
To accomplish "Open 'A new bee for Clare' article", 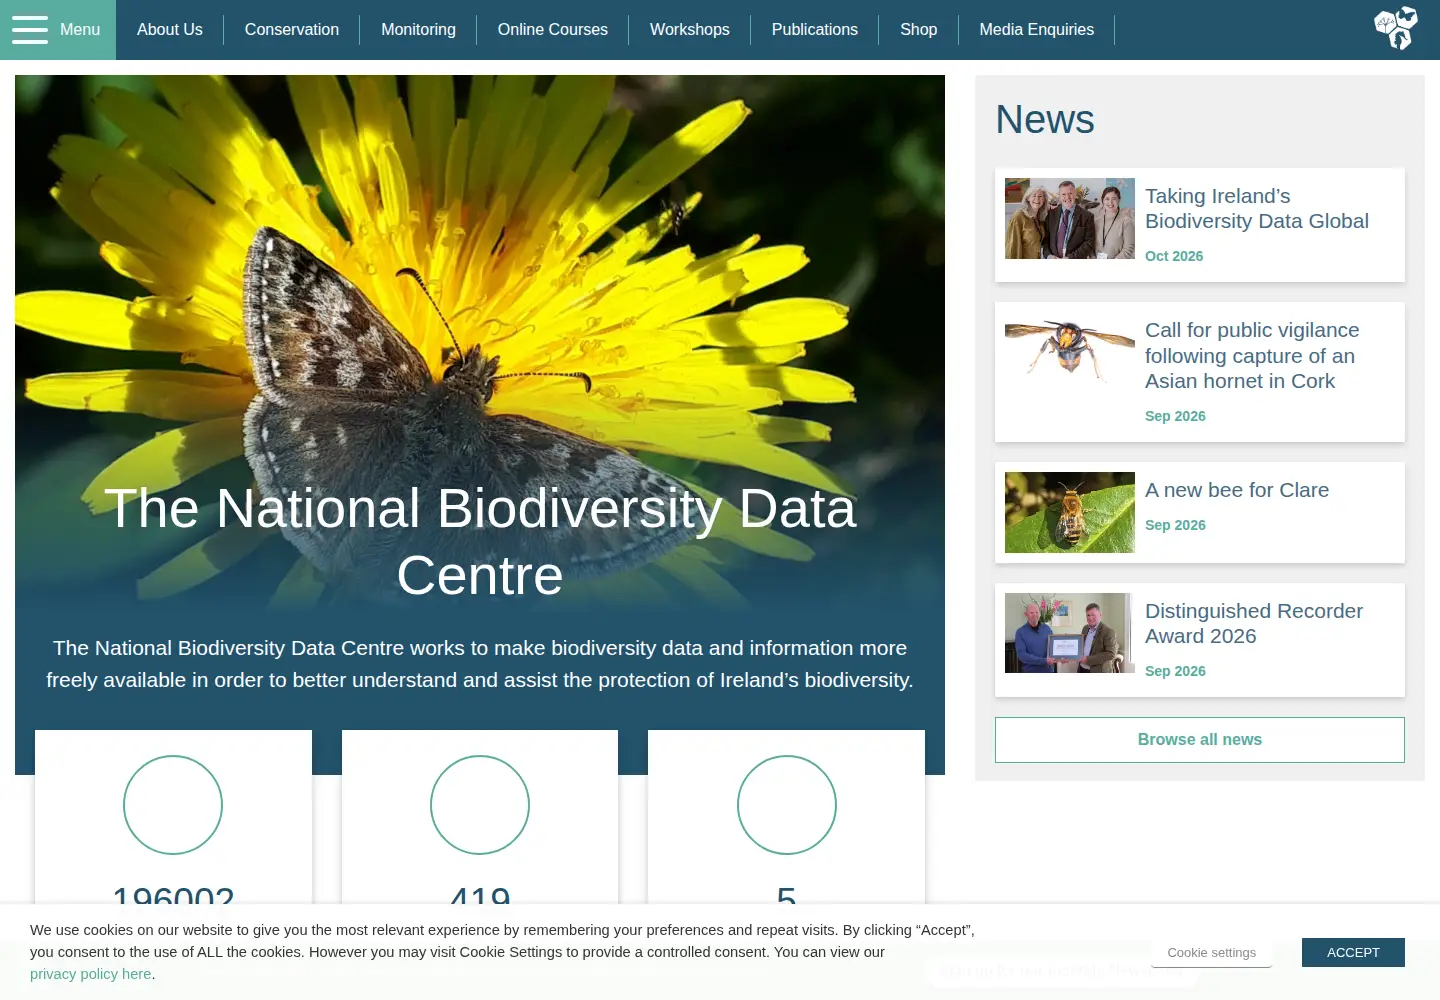I will [1237, 490].
